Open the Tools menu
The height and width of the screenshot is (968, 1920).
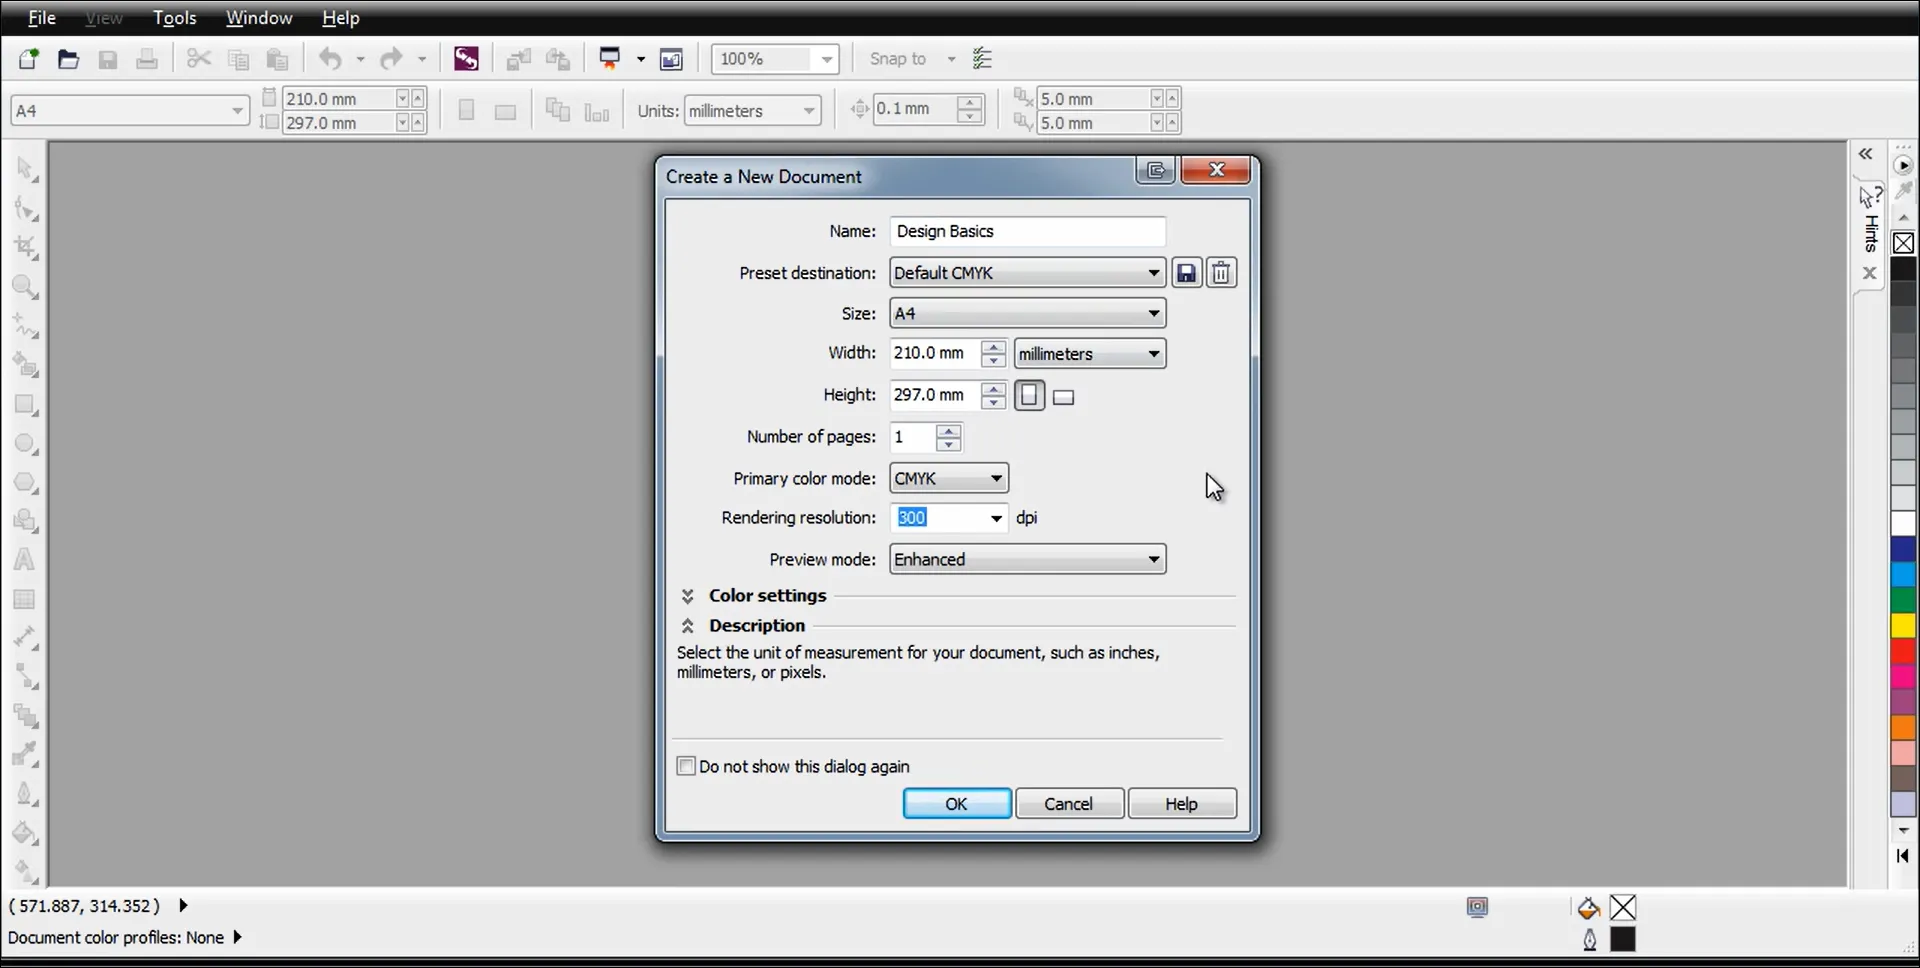[x=174, y=18]
